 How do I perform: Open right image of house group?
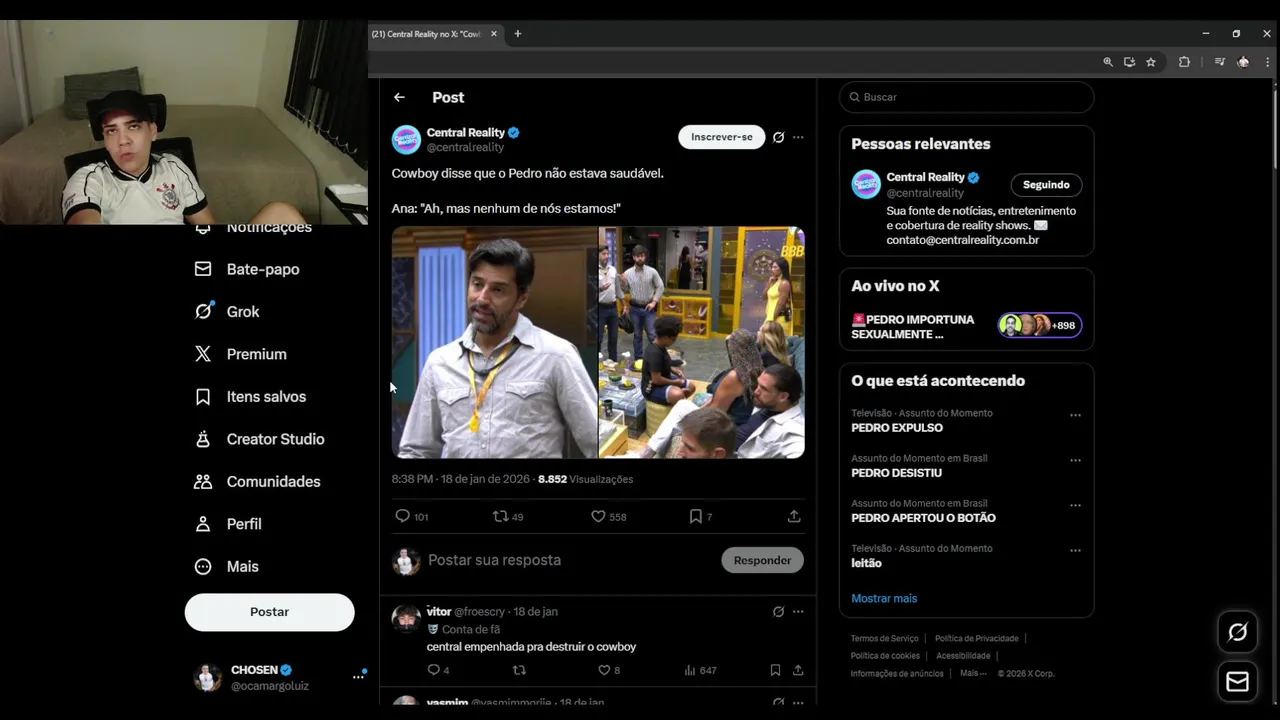pyautogui.click(x=702, y=342)
